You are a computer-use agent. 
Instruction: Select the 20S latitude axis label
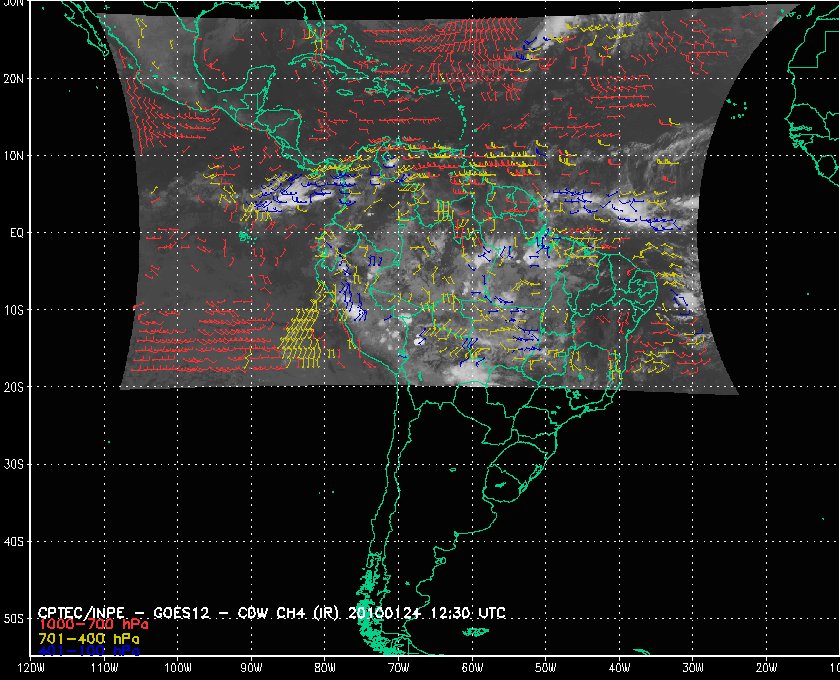(14, 387)
